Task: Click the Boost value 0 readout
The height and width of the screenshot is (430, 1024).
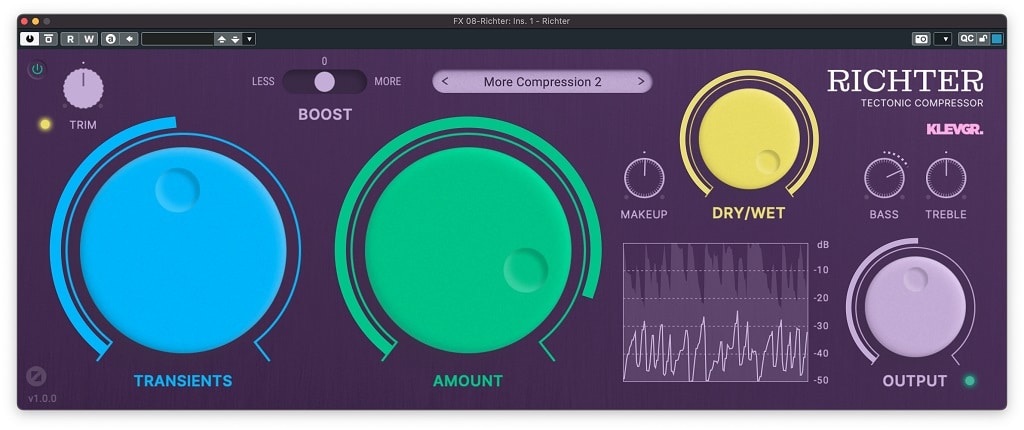Action: [325, 61]
